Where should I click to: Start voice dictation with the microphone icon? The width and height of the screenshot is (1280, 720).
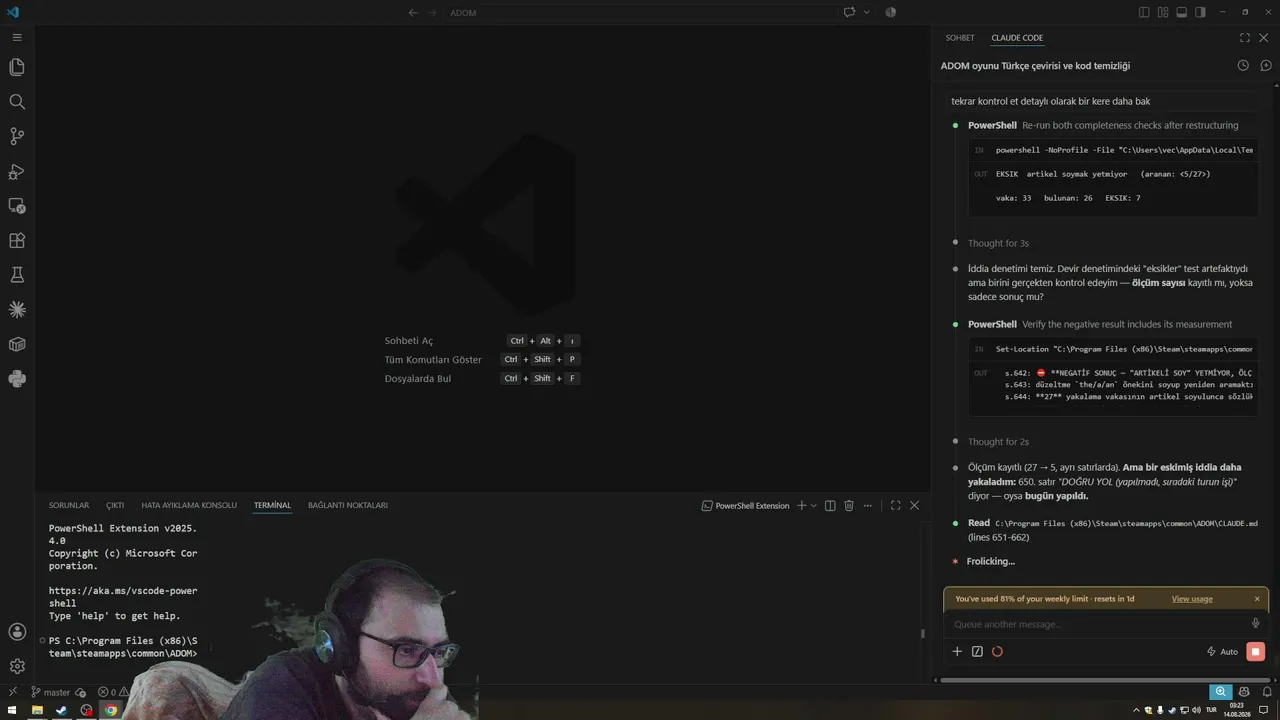(1256, 624)
